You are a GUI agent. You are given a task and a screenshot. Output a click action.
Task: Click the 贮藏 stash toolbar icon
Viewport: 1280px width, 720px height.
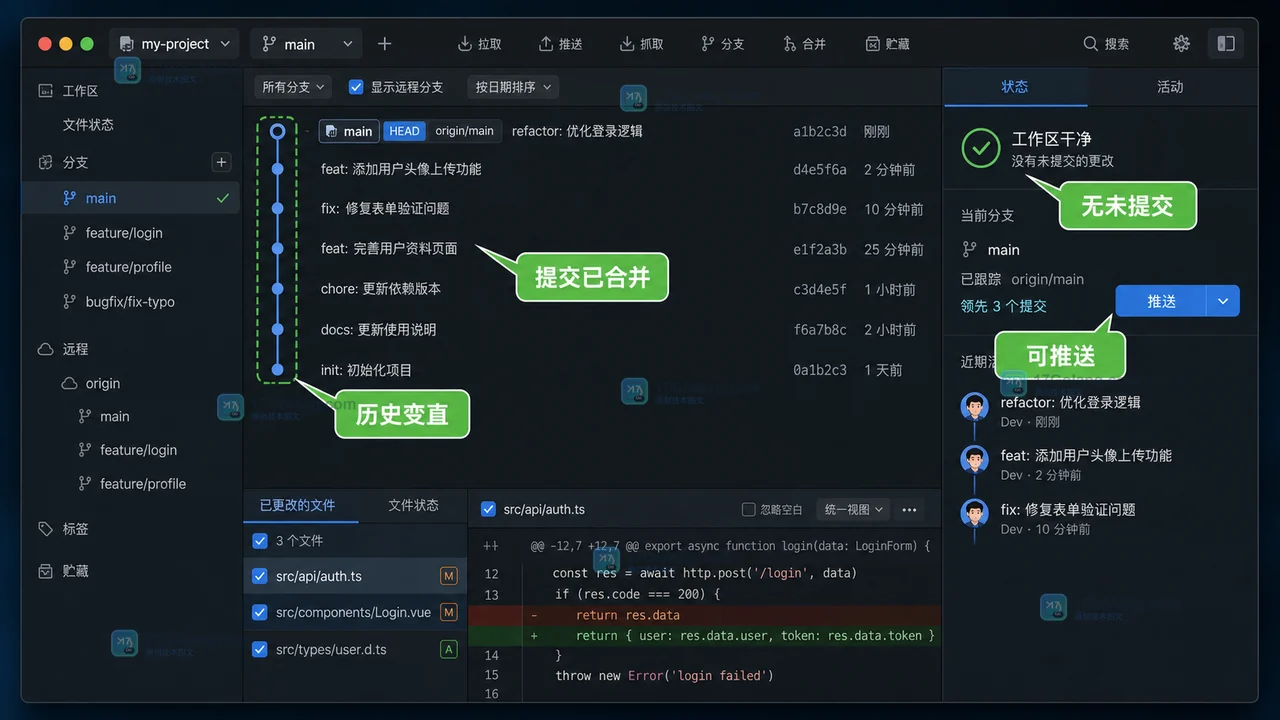pos(873,44)
